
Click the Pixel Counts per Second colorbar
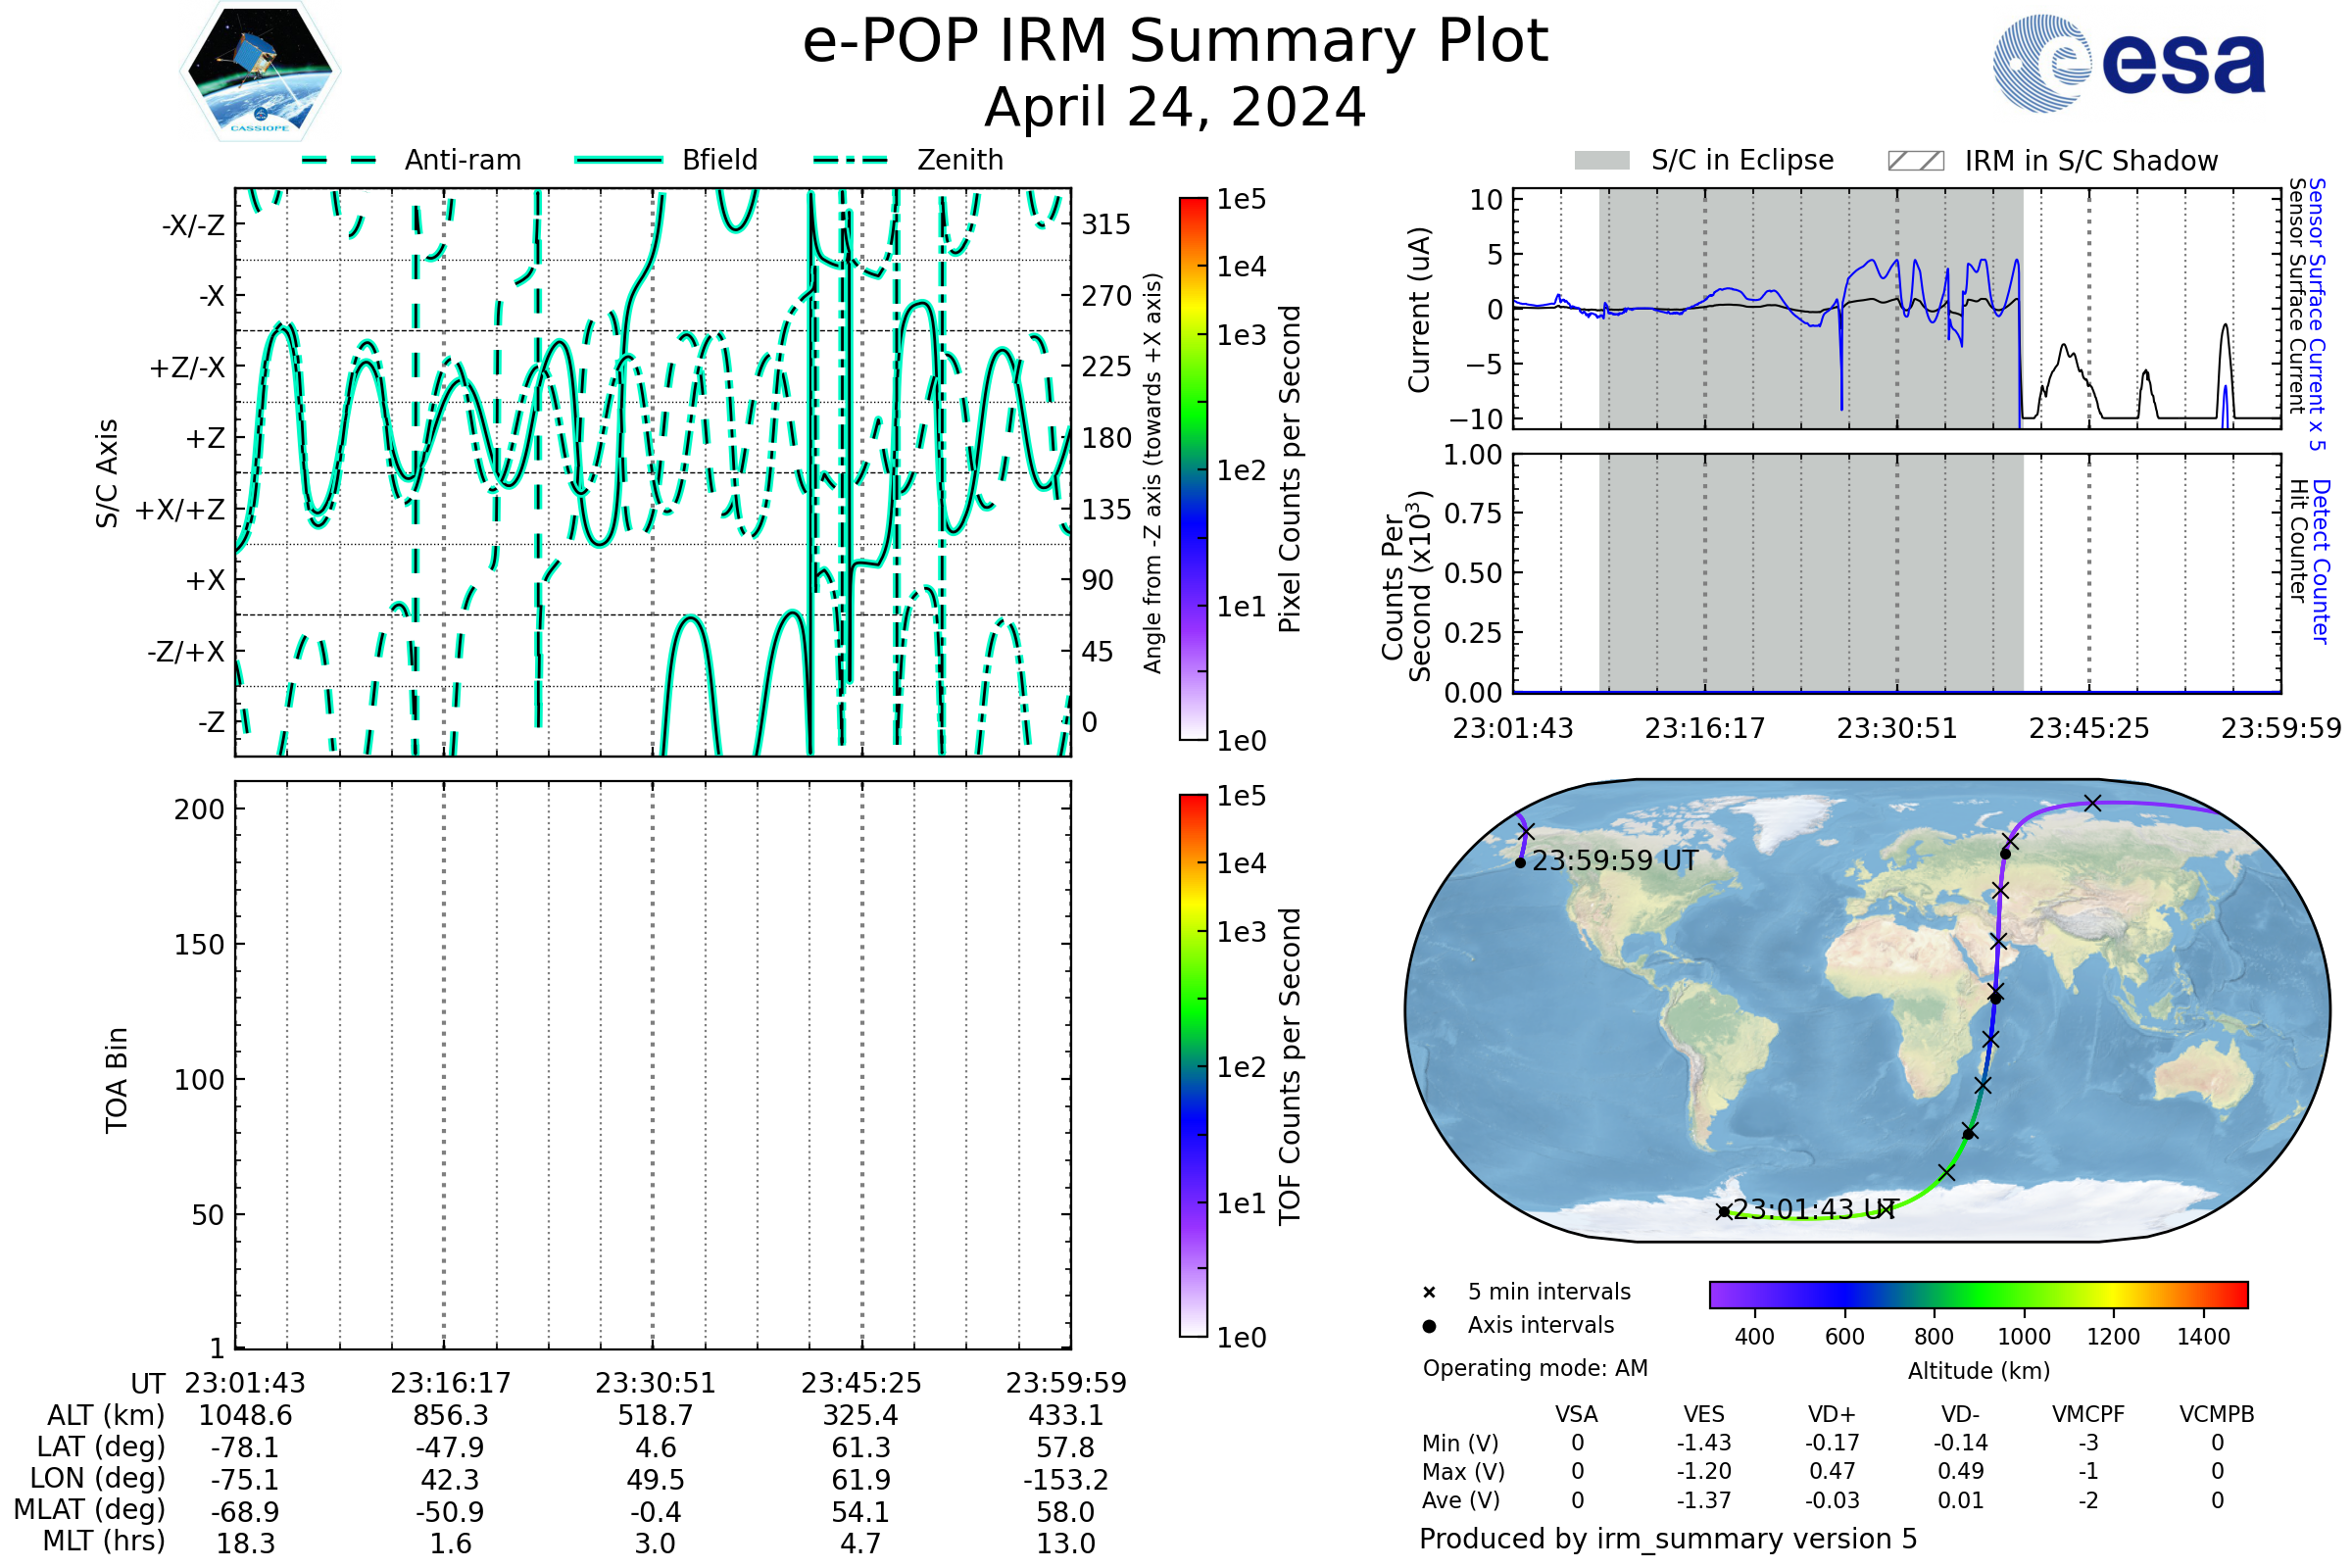point(1193,469)
